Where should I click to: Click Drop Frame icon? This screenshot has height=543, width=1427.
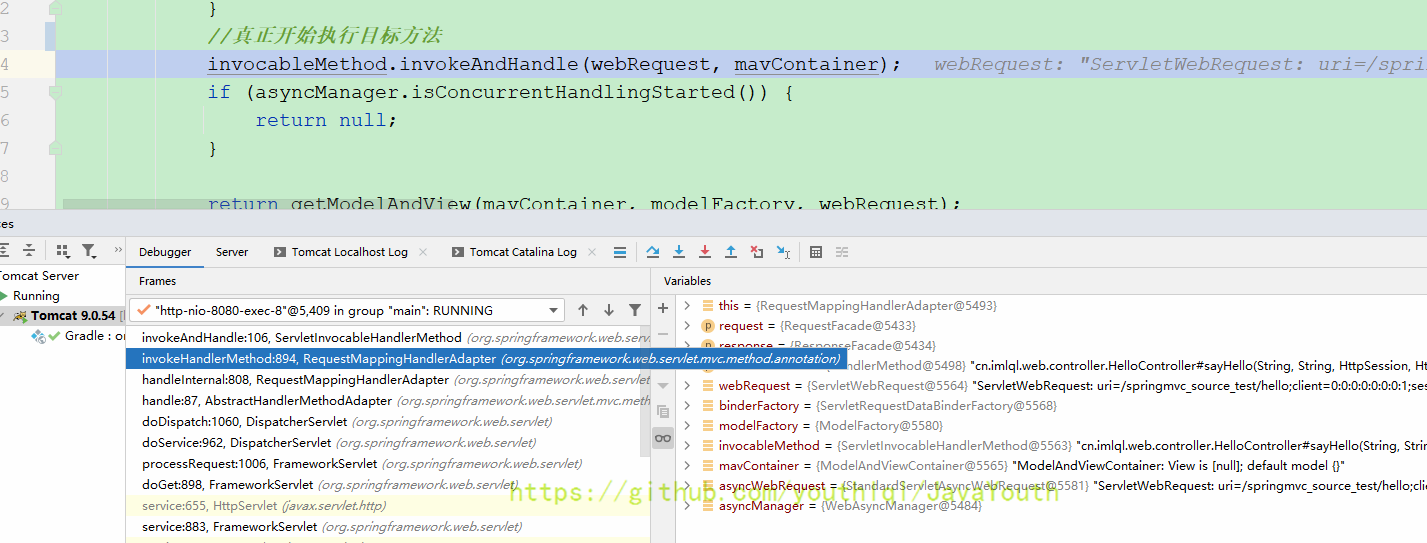click(757, 252)
